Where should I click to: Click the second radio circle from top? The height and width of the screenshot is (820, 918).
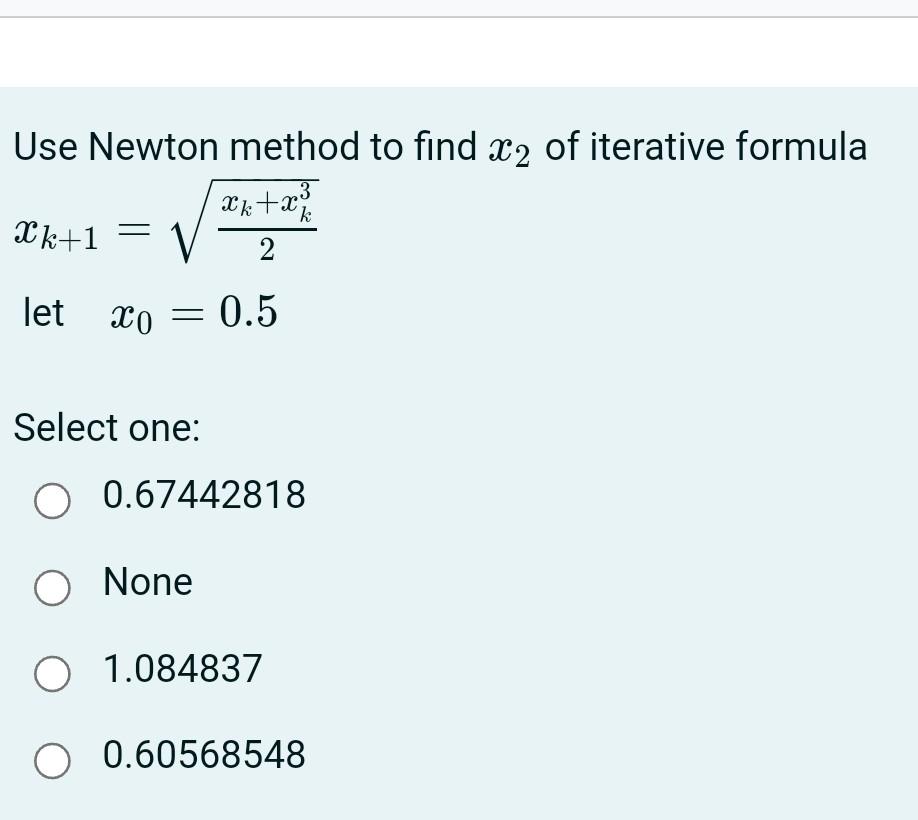click(x=52, y=590)
